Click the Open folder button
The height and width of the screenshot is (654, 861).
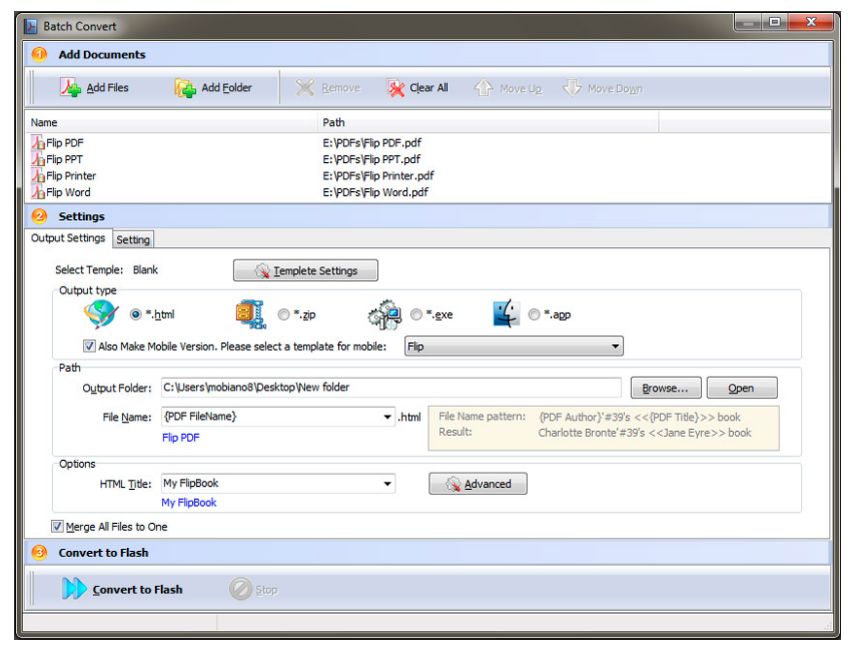tap(742, 388)
